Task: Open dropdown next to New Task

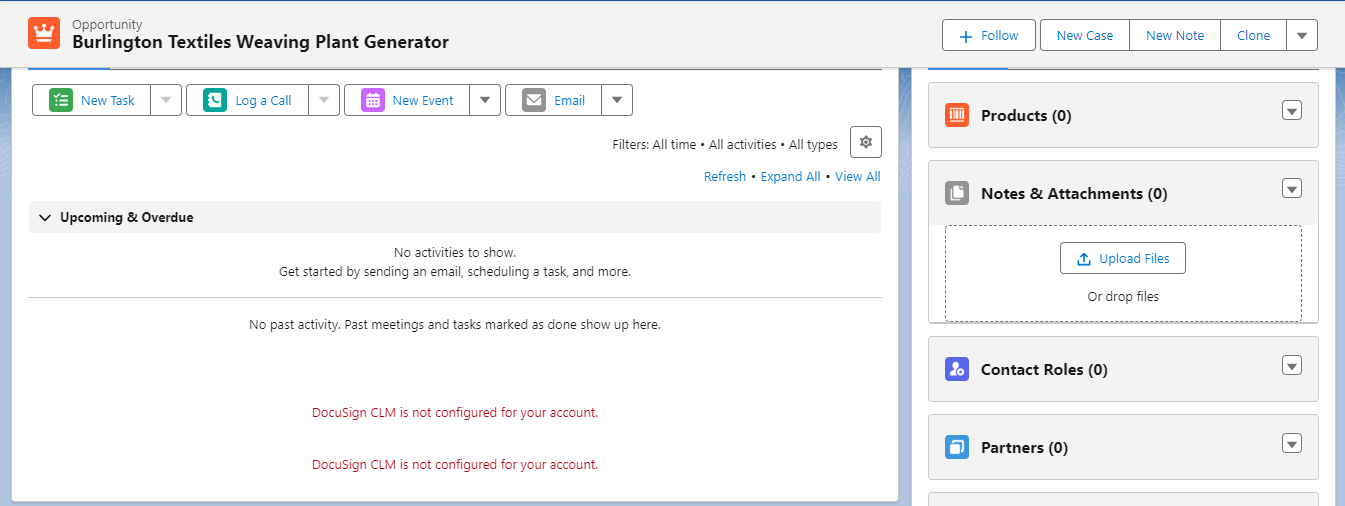Action: [x=166, y=100]
